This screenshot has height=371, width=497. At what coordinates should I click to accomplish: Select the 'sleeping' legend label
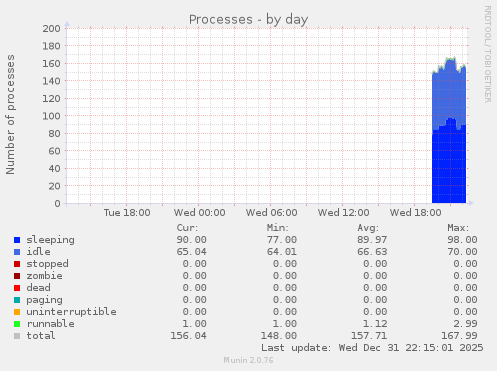point(50,240)
